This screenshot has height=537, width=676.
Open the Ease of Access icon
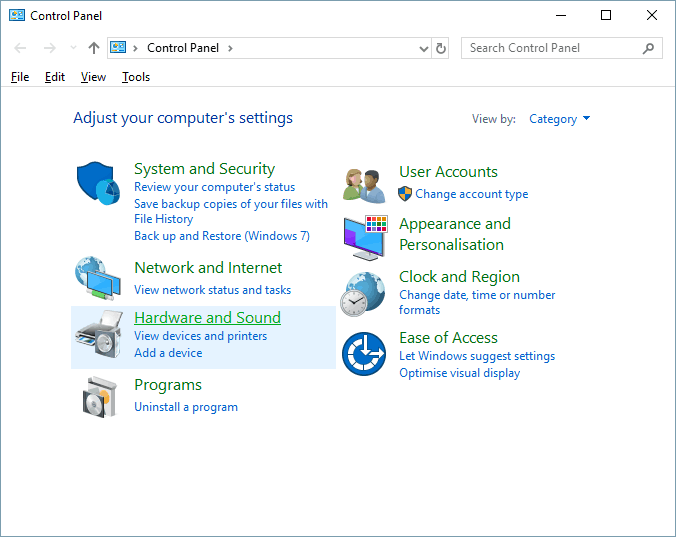(364, 353)
